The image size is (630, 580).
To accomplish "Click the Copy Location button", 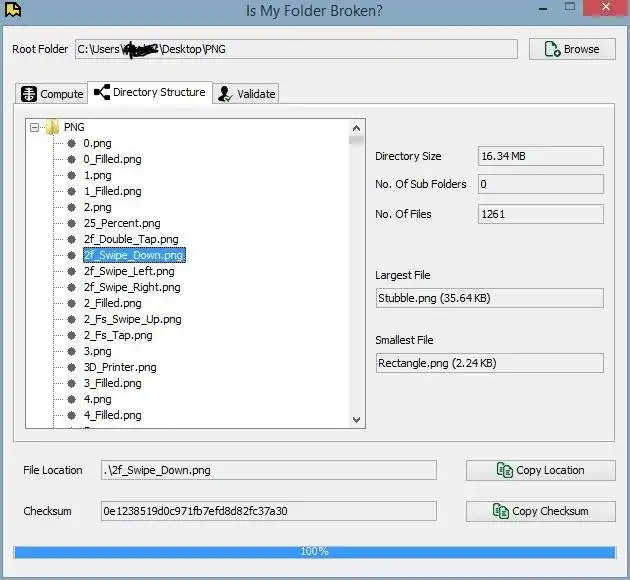I will pyautogui.click(x=540, y=470).
